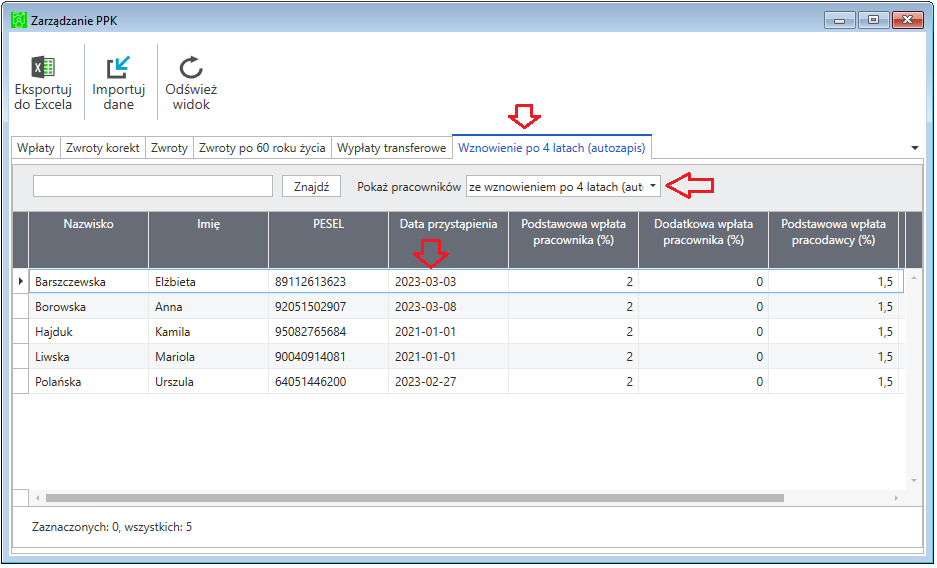Select row header of Polańska row
Image resolution: width=937 pixels, height=568 pixels.
21,382
